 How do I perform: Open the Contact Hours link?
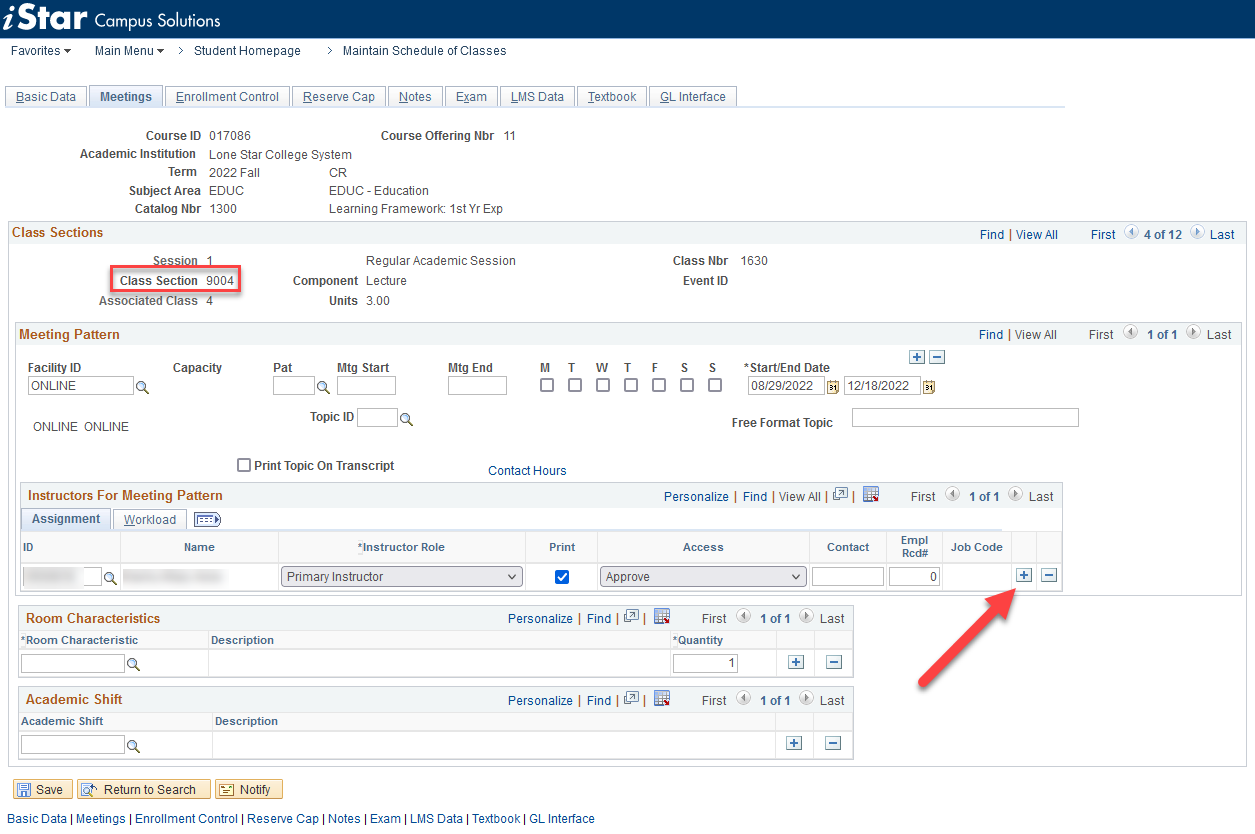point(527,471)
